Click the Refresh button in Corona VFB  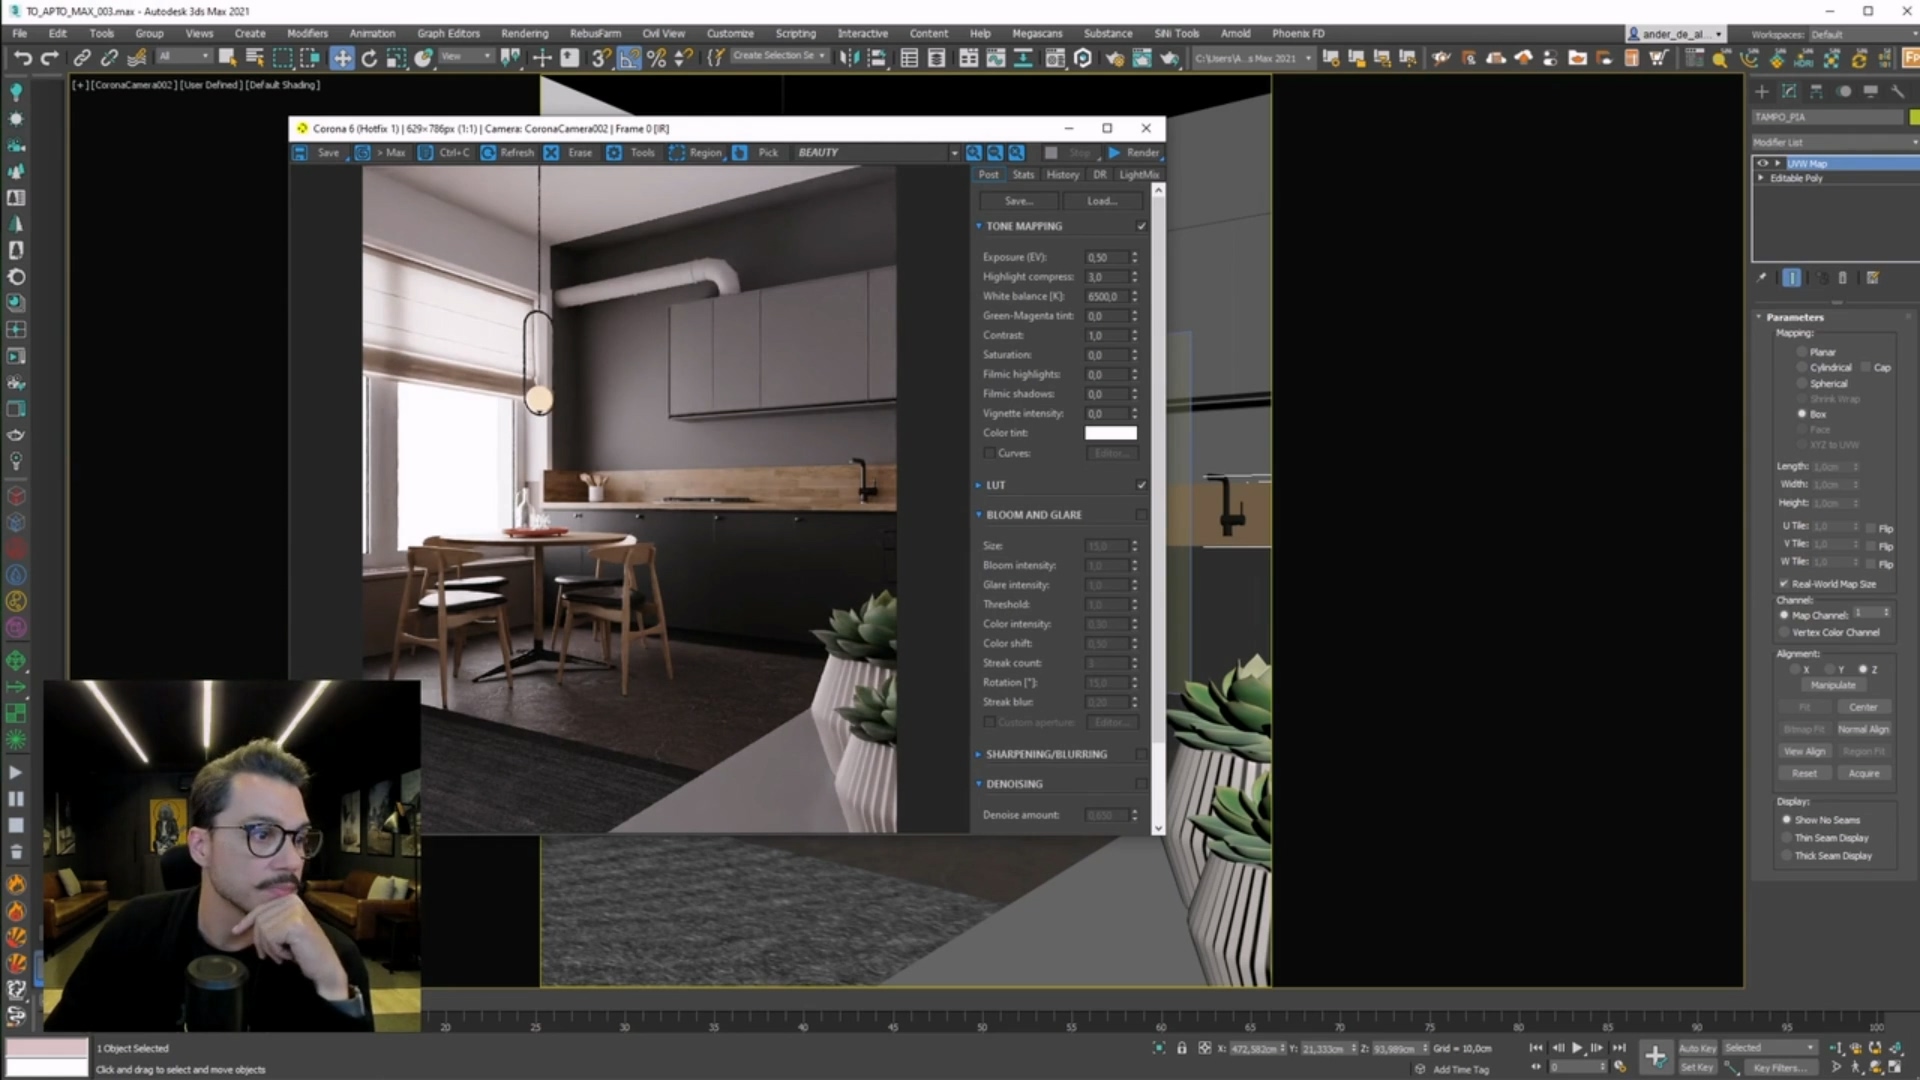pyautogui.click(x=508, y=153)
